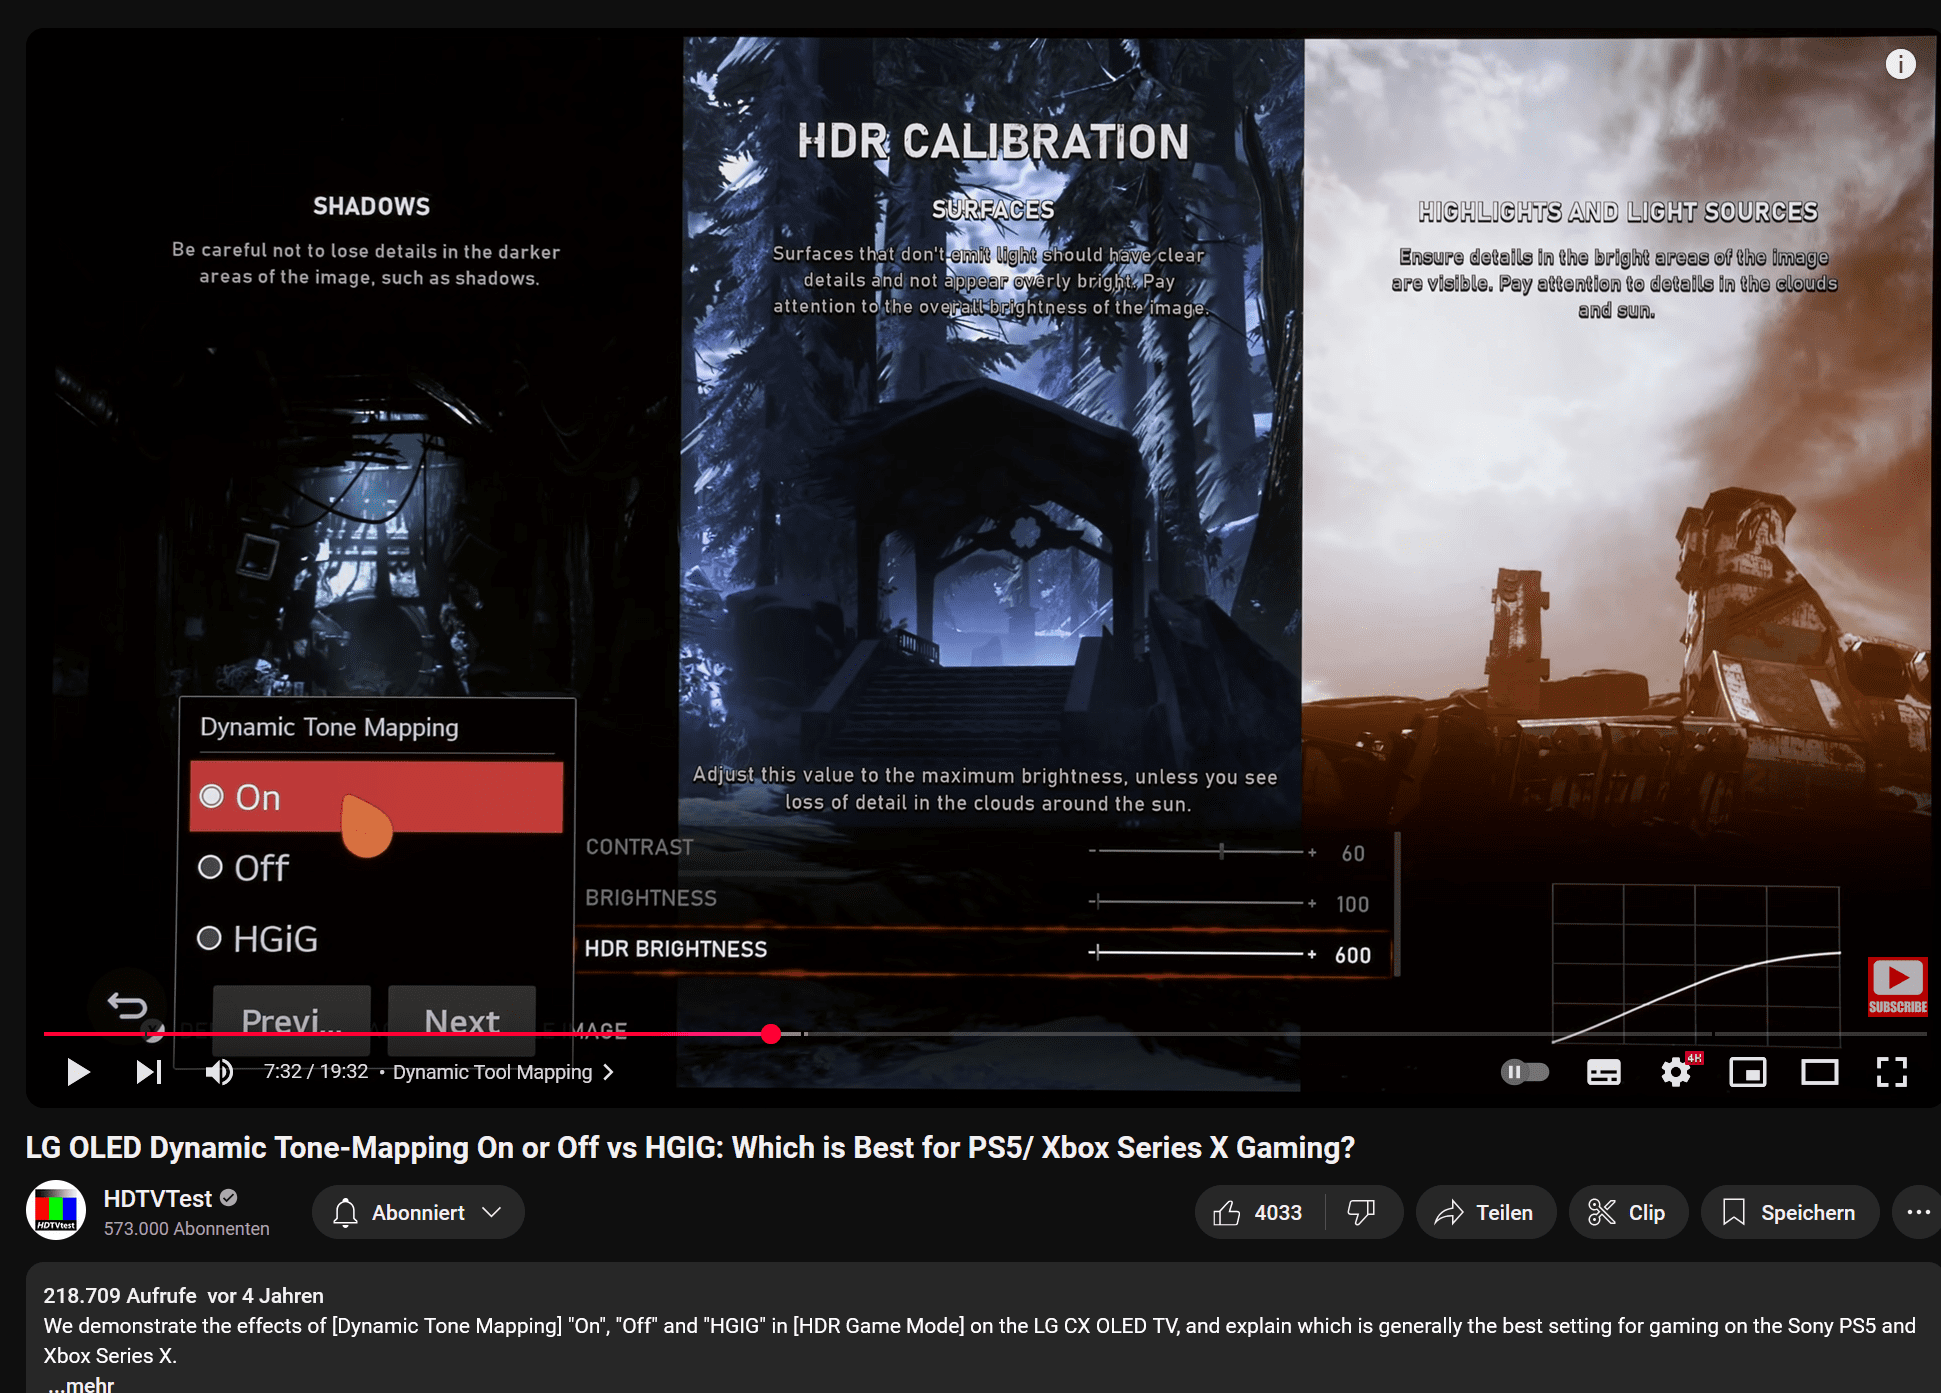Open the video settings gear
Image resolution: width=1941 pixels, height=1393 pixels.
pos(1676,1072)
